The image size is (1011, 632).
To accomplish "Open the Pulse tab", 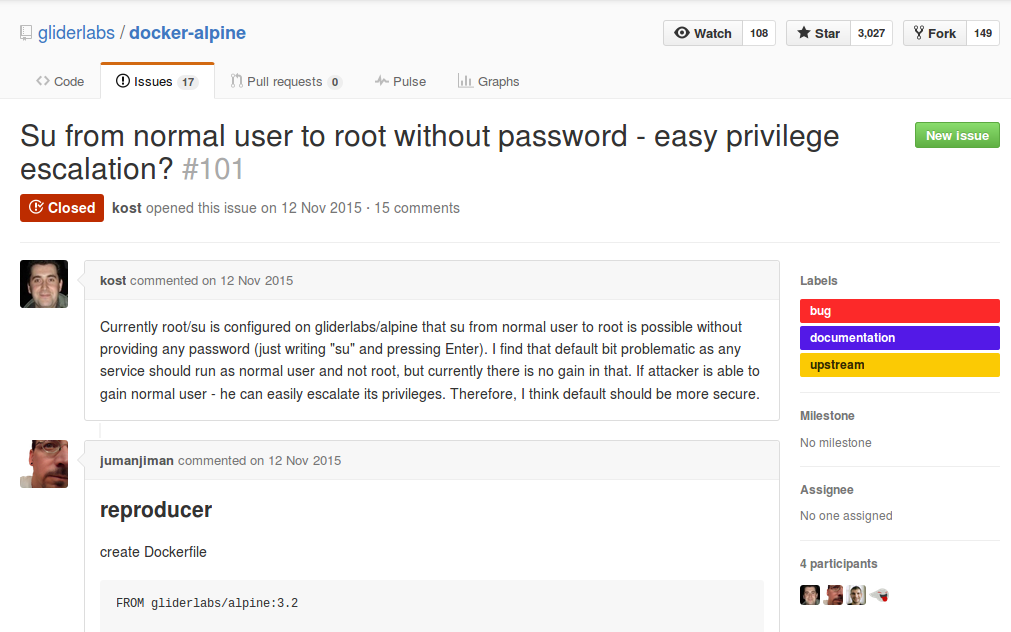I will 400,81.
